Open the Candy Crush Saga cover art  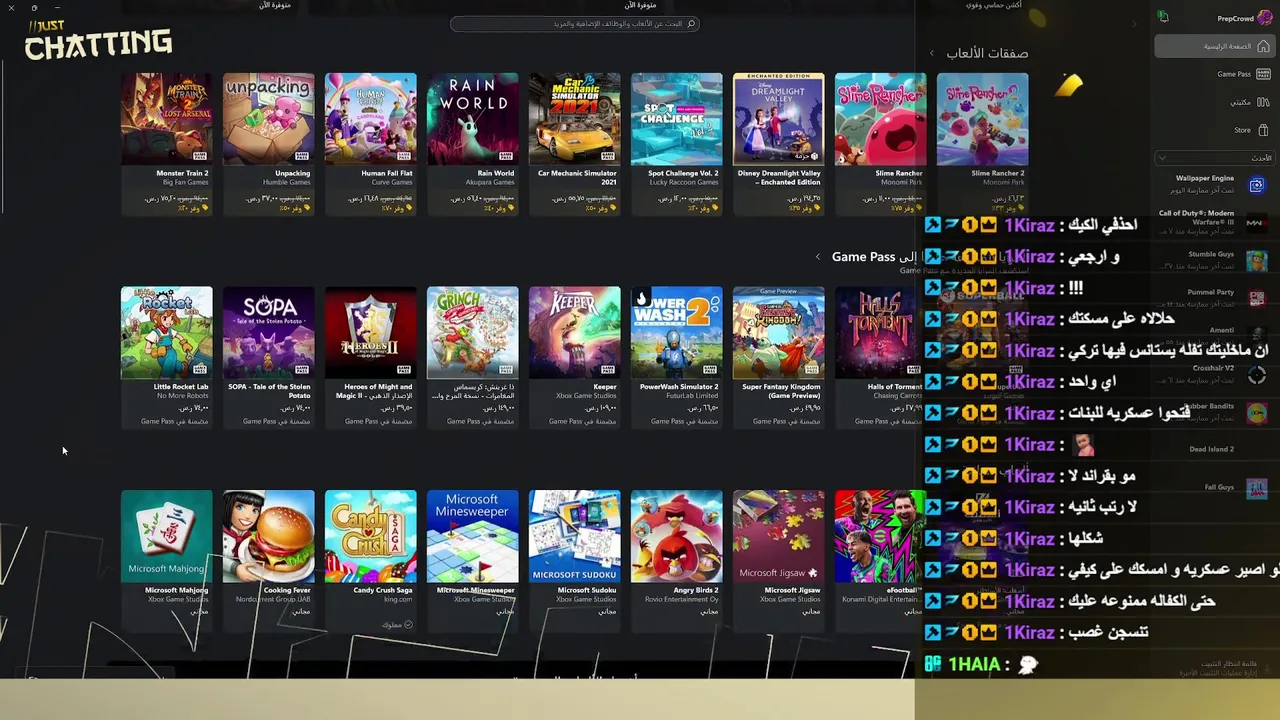(x=371, y=536)
